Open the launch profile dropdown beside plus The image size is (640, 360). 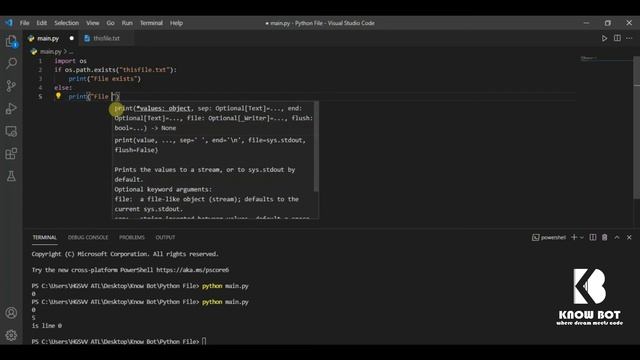(582, 237)
